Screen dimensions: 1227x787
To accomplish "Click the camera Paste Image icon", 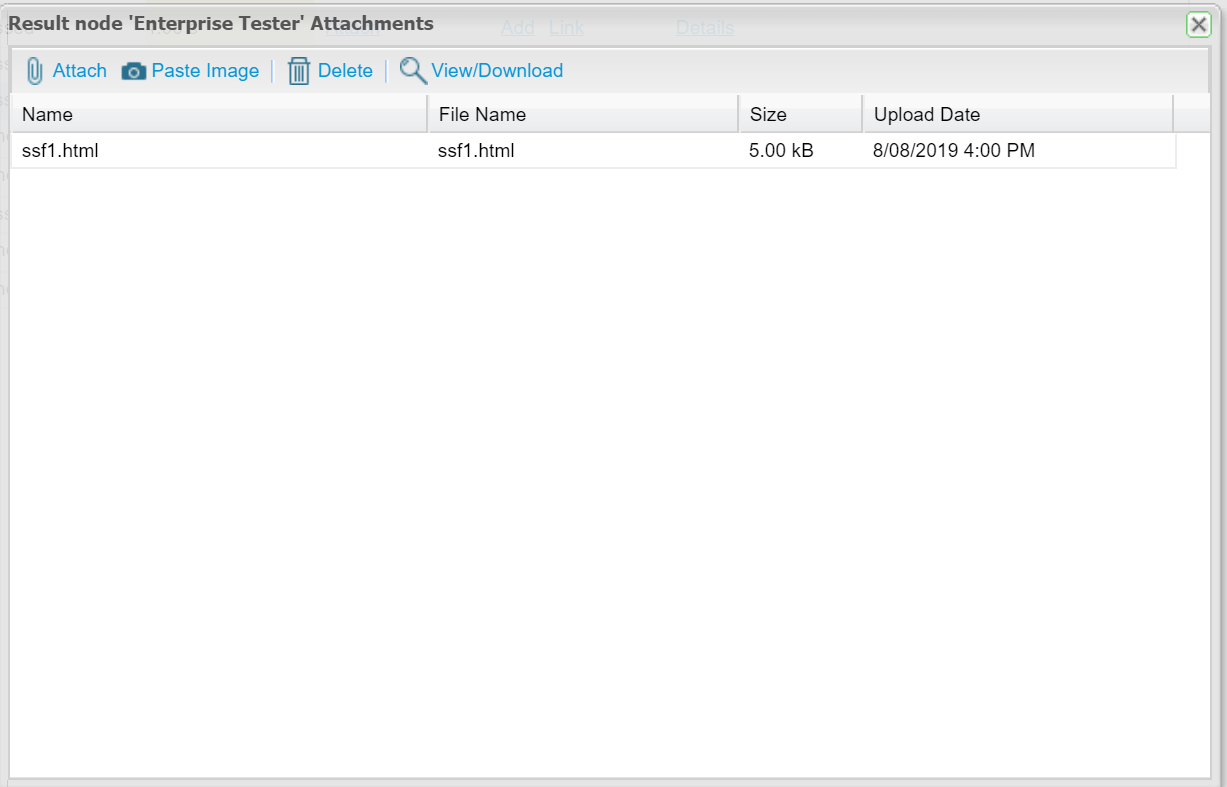I will (134, 71).
